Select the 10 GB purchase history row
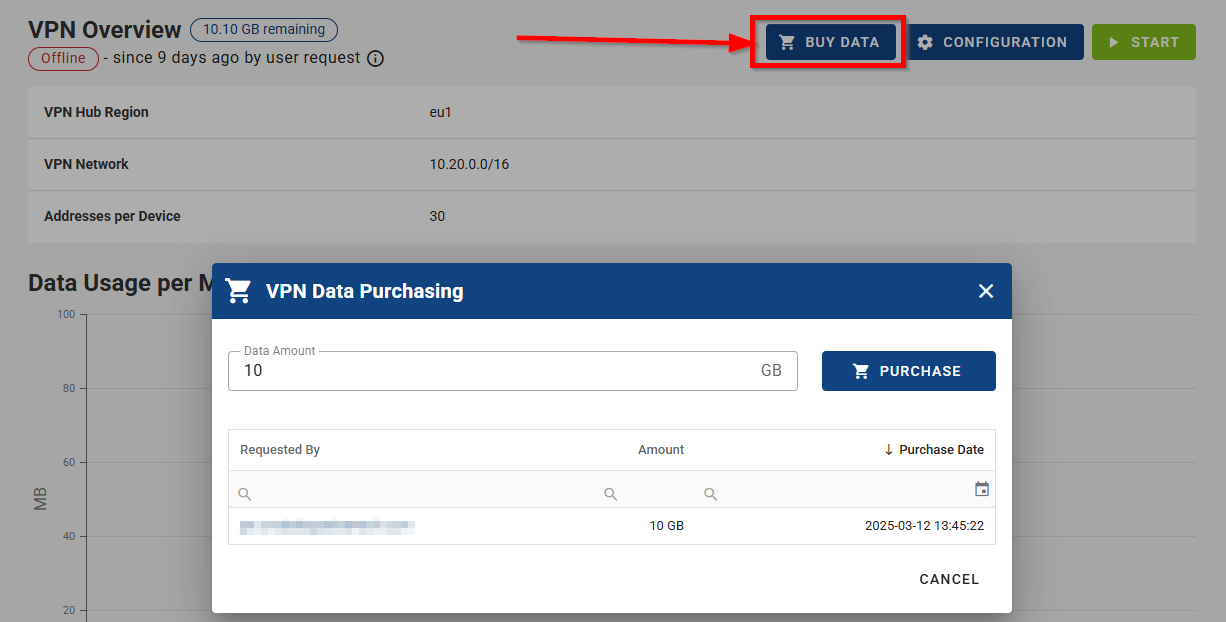 click(611, 526)
